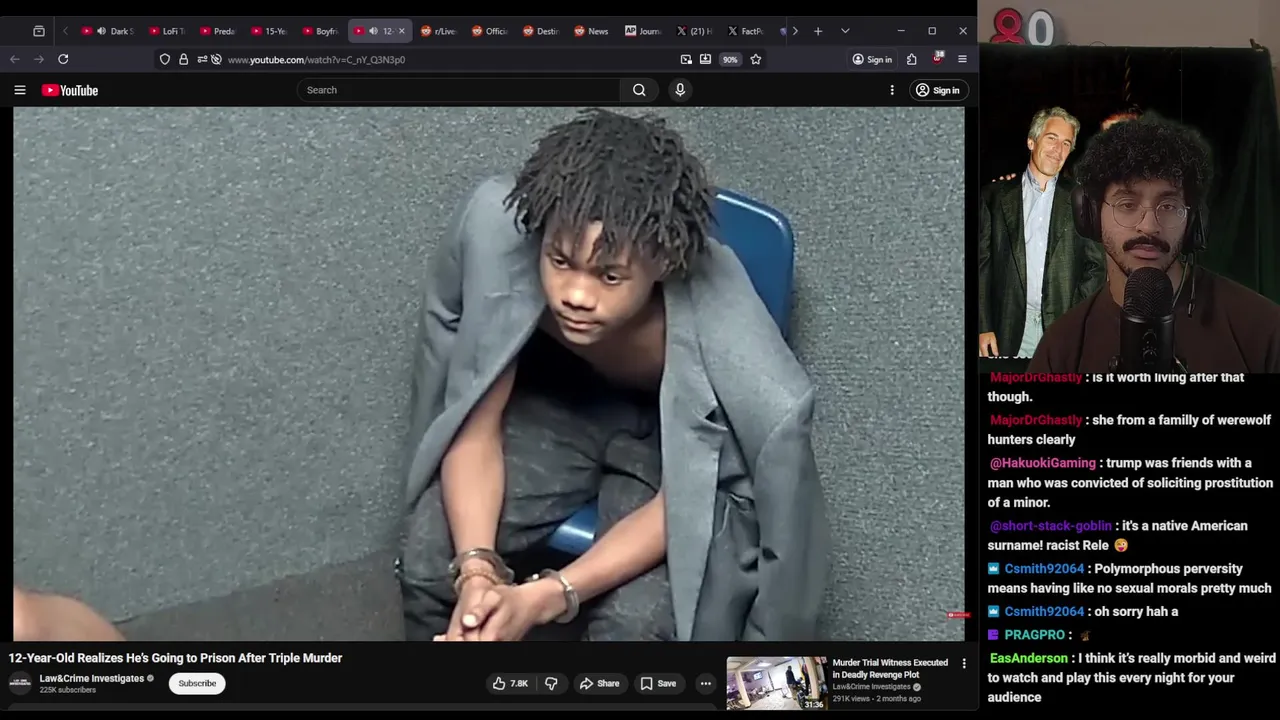The image size is (1280, 720).
Task: Like the video with 7.8K thumbs up
Action: 510,683
